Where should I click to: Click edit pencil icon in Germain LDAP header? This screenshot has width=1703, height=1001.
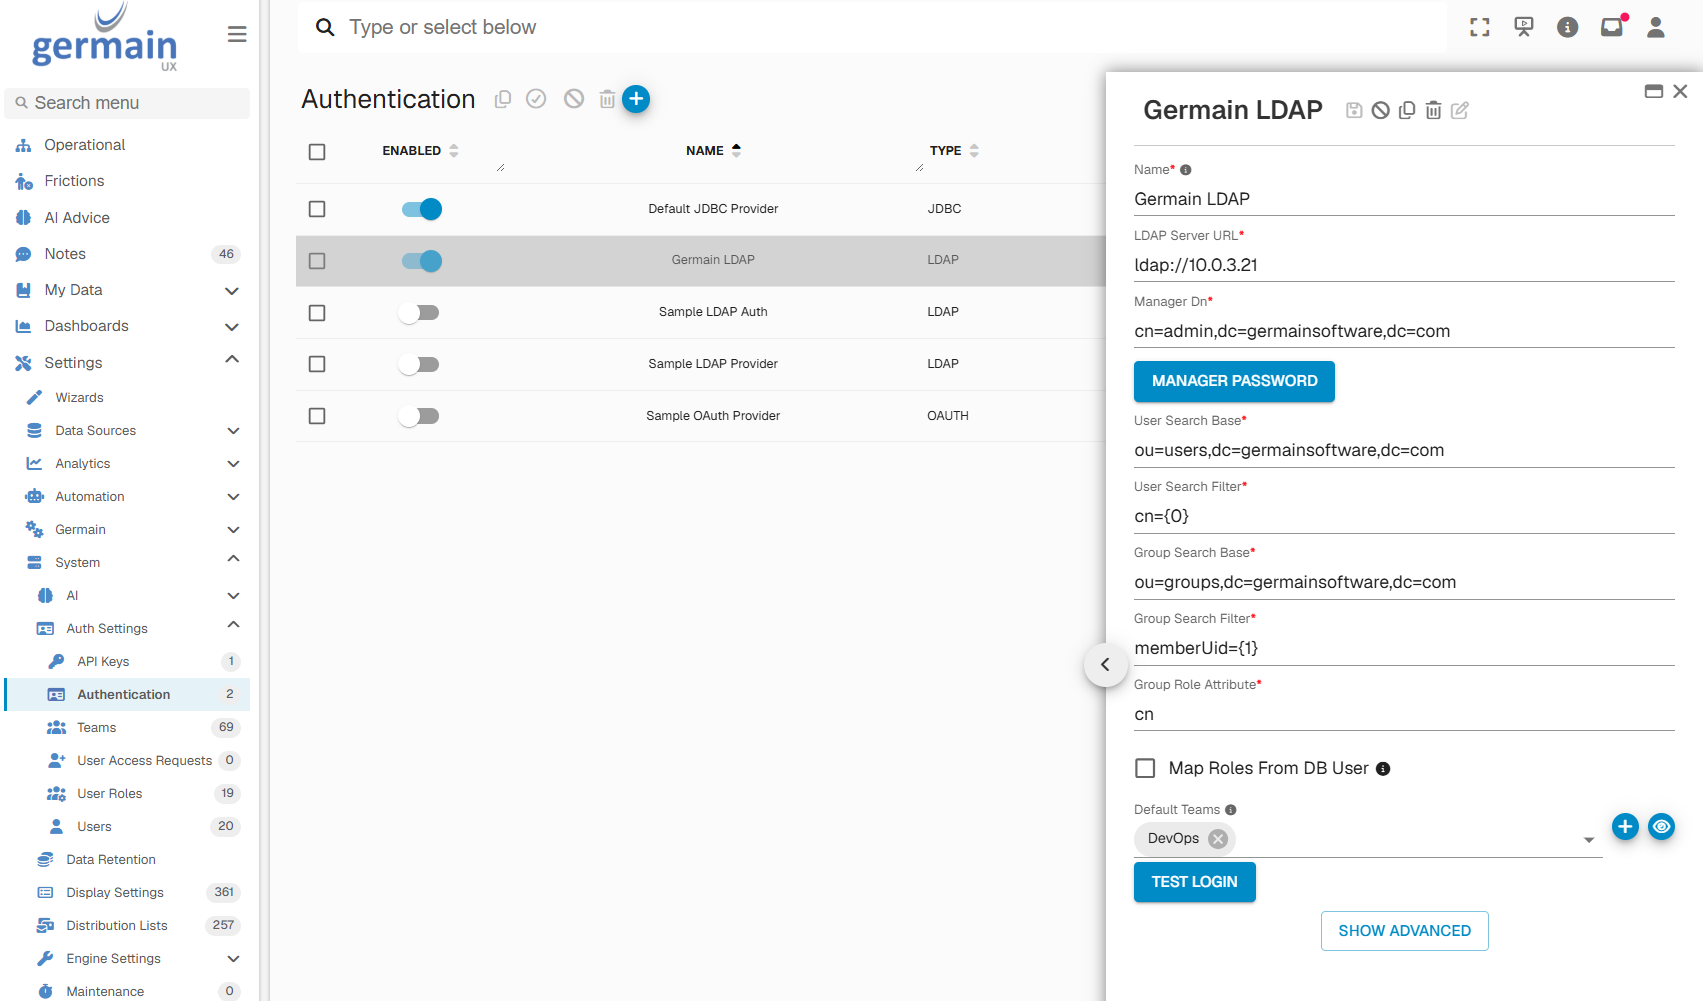tap(1460, 110)
